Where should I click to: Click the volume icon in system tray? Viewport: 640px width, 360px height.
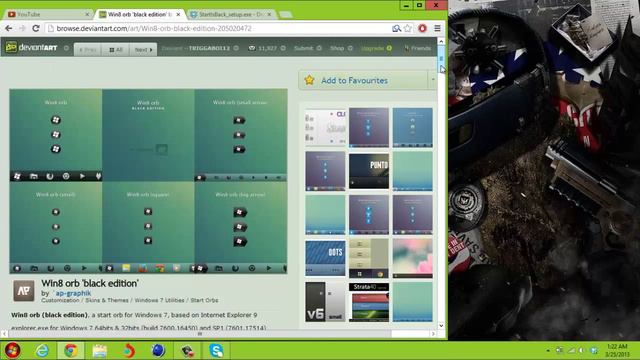click(x=582, y=351)
